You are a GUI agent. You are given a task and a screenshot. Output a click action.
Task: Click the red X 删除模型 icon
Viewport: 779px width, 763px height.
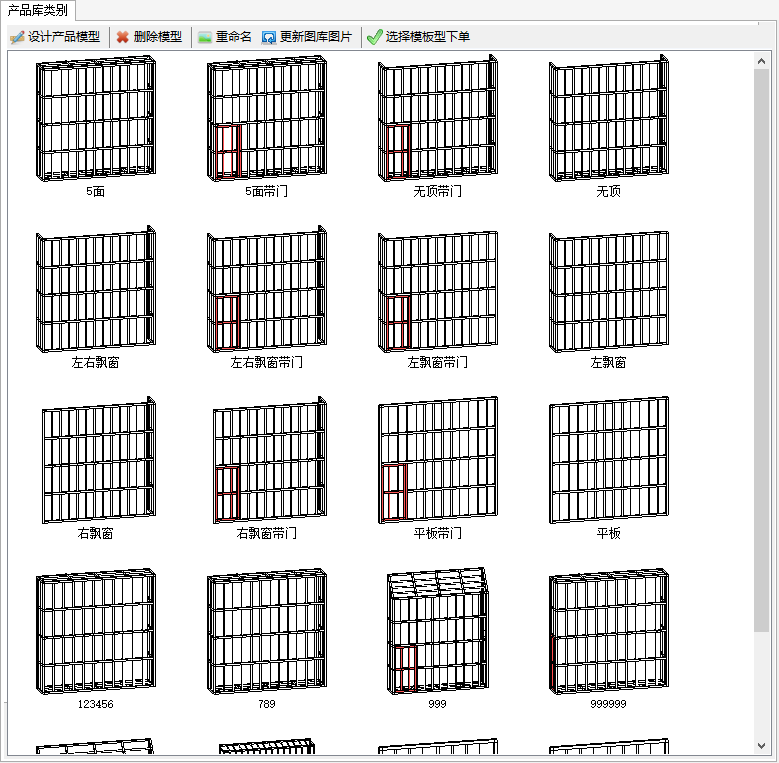122,37
